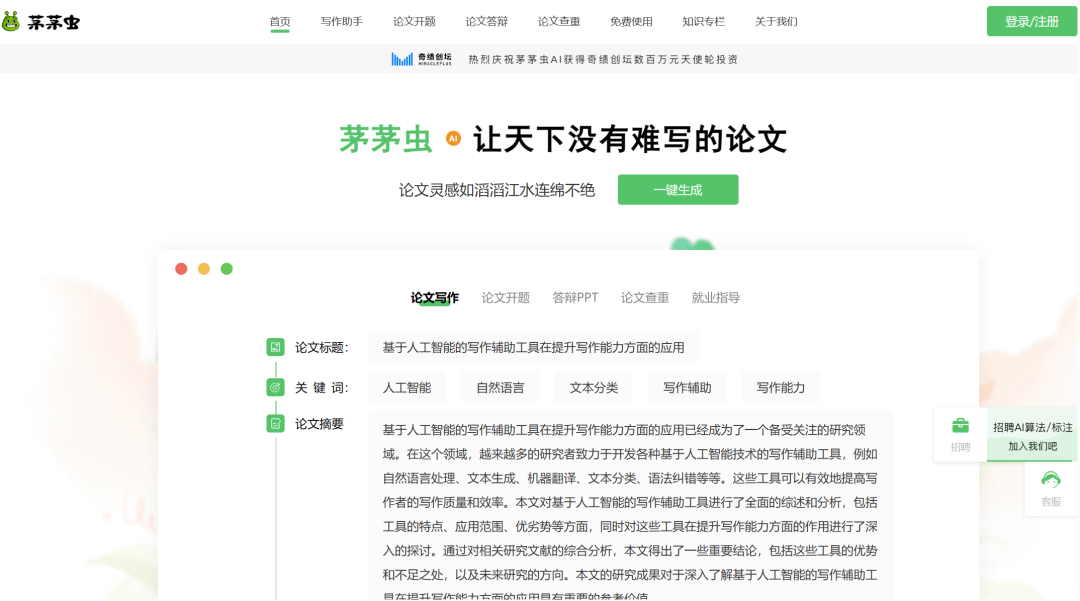Switch to the 就业指导 tab
The height and width of the screenshot is (601, 1080).
(x=715, y=297)
